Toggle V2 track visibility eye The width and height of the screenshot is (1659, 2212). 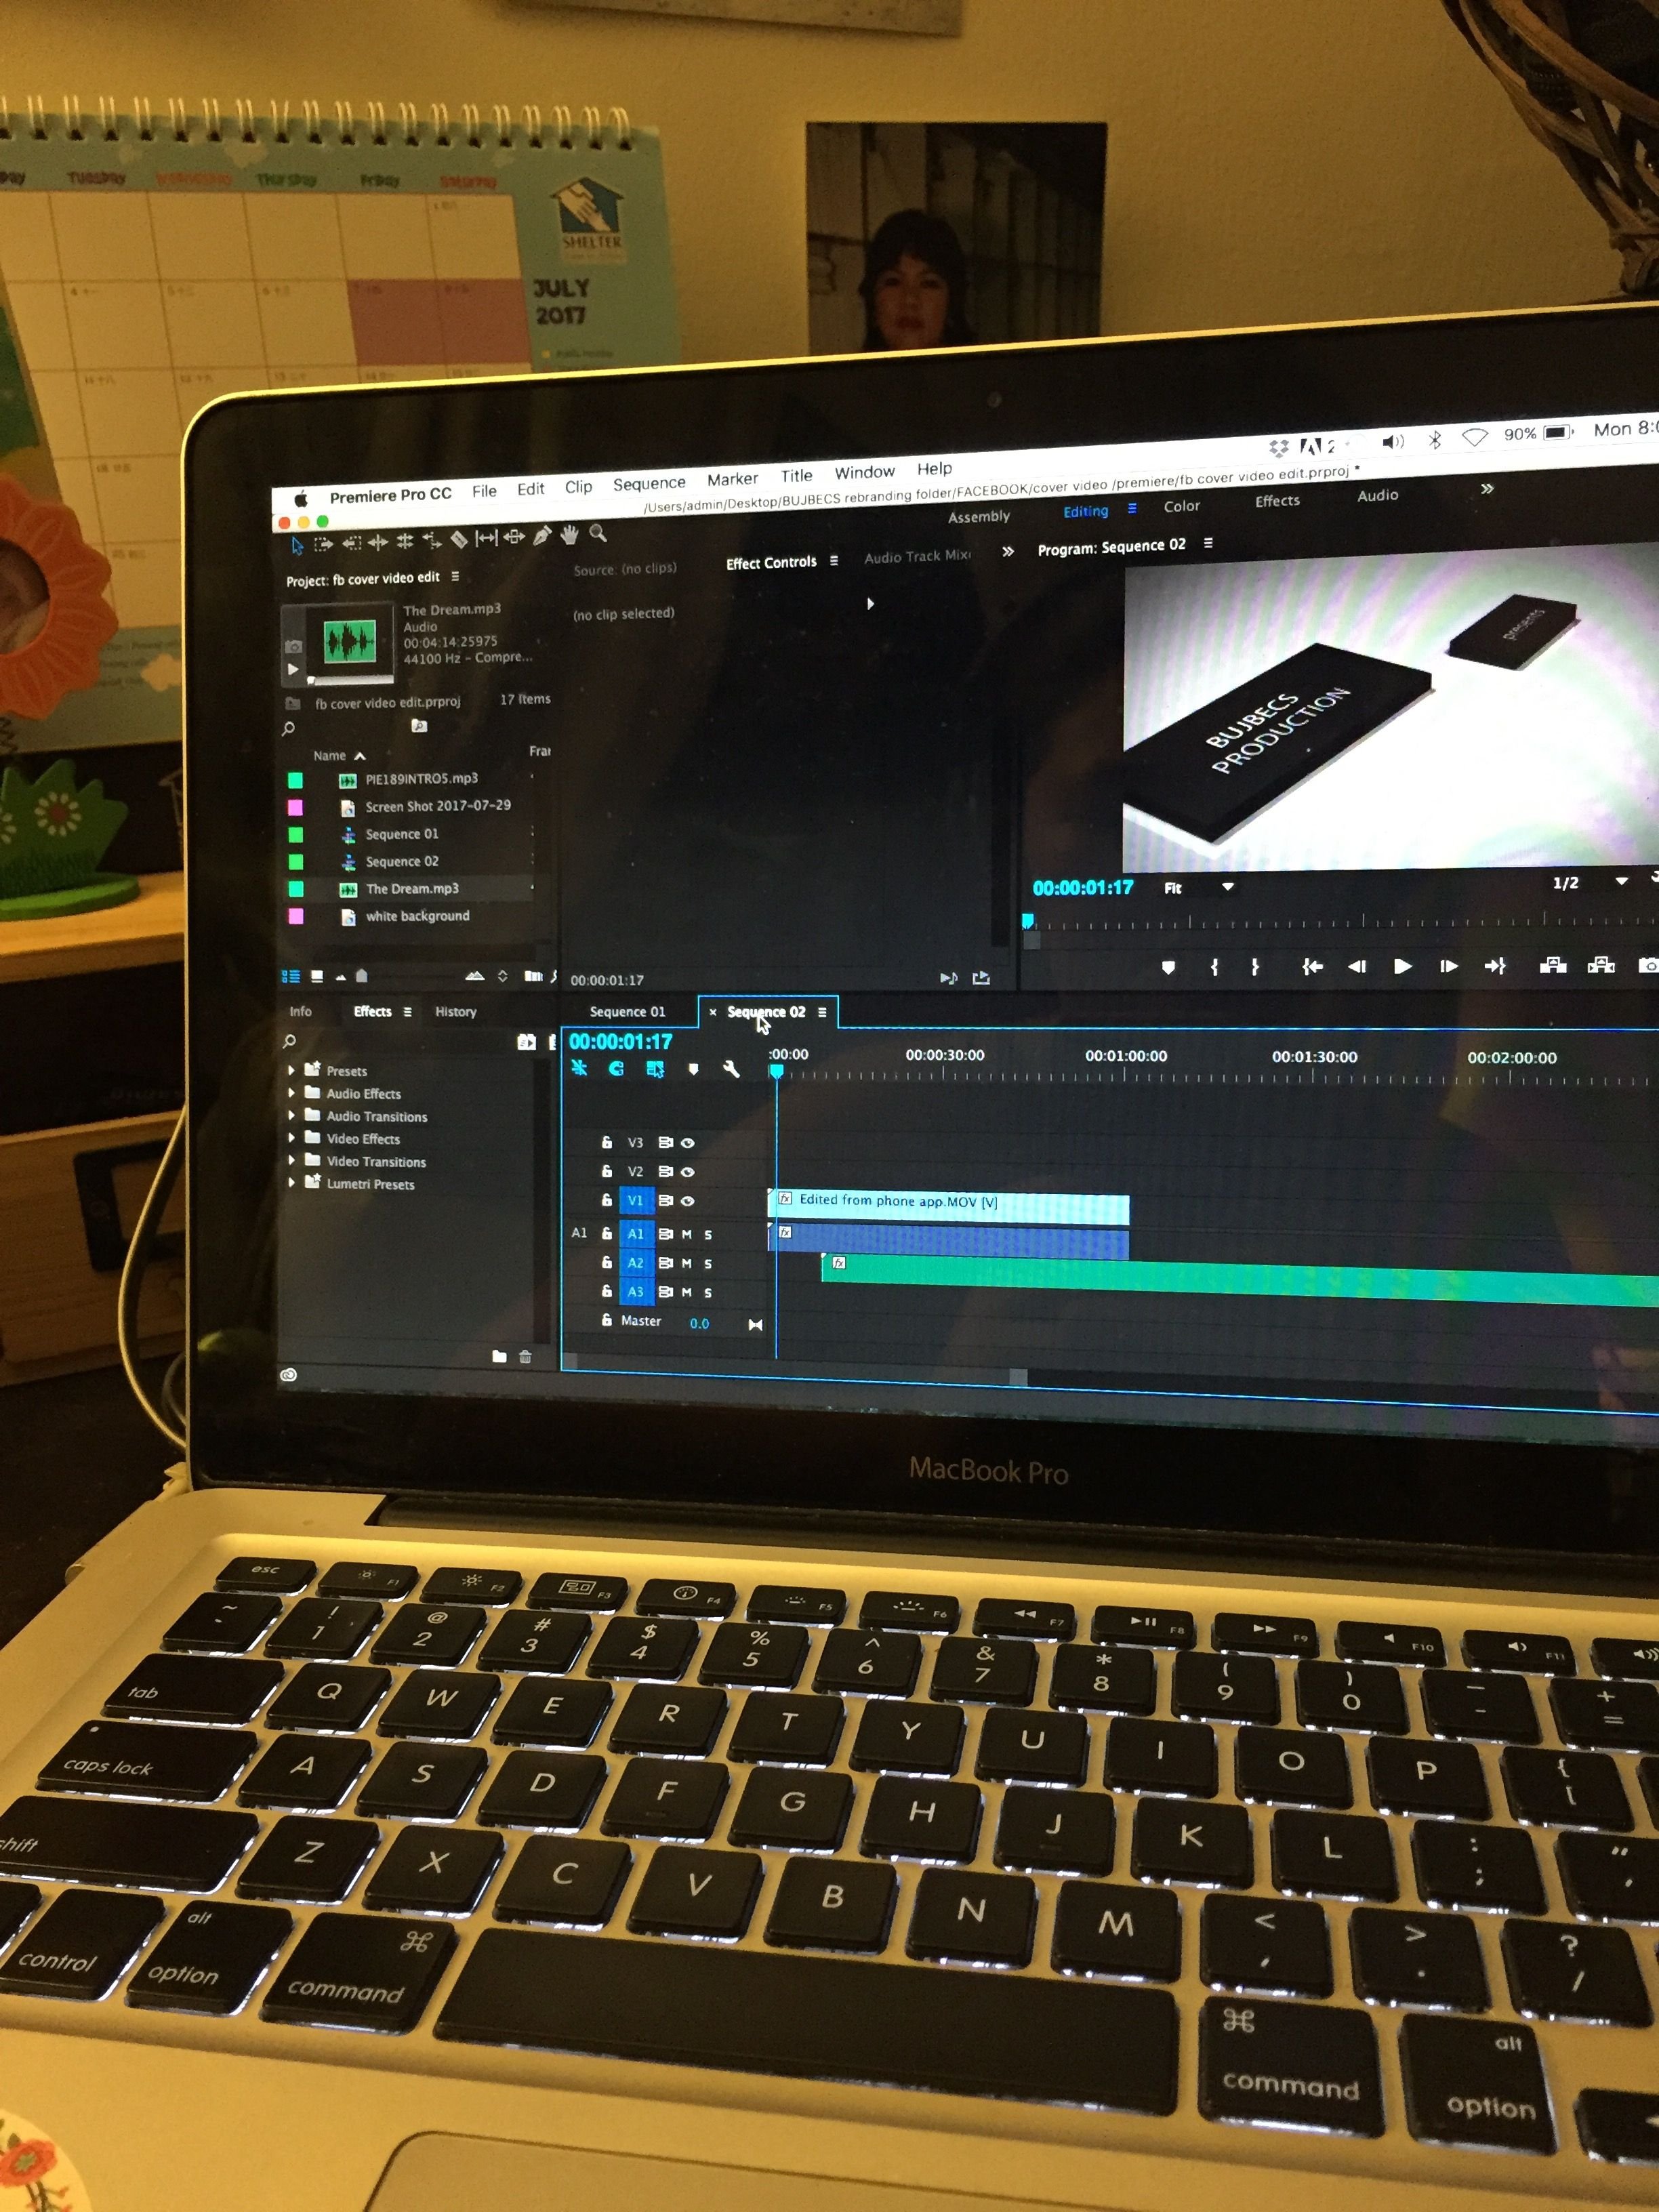[x=688, y=1171]
